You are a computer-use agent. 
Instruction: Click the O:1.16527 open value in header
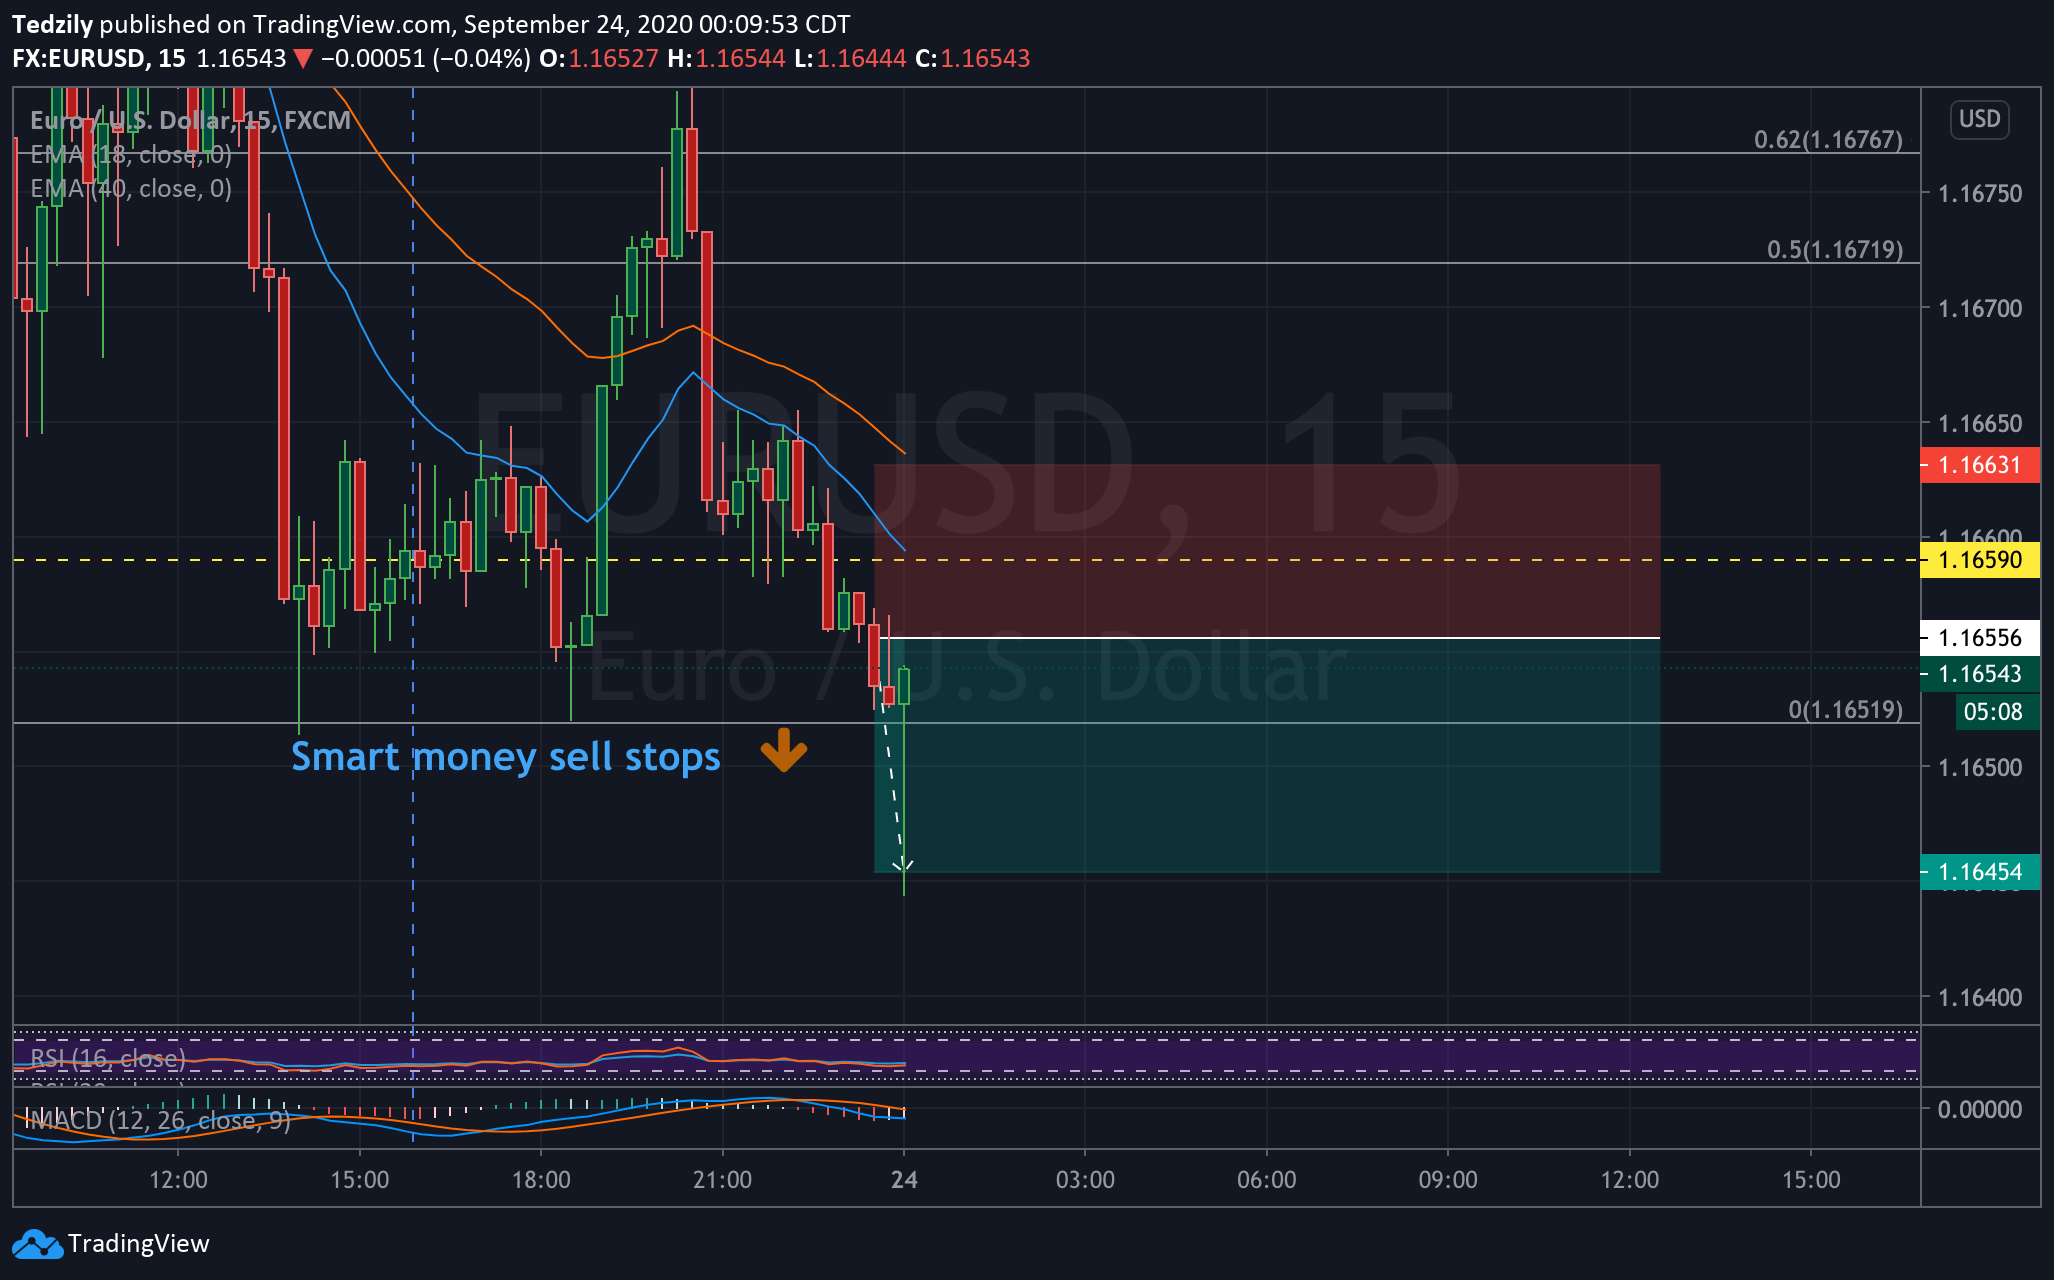598,59
